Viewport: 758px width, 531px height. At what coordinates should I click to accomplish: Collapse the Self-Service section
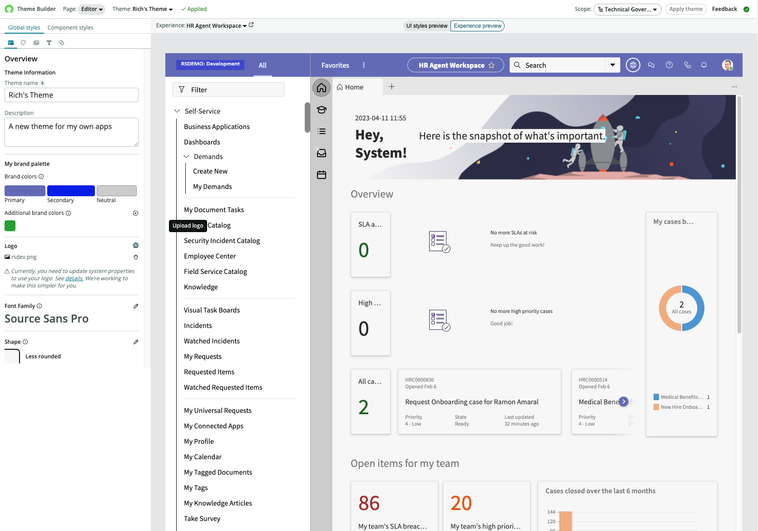[177, 111]
